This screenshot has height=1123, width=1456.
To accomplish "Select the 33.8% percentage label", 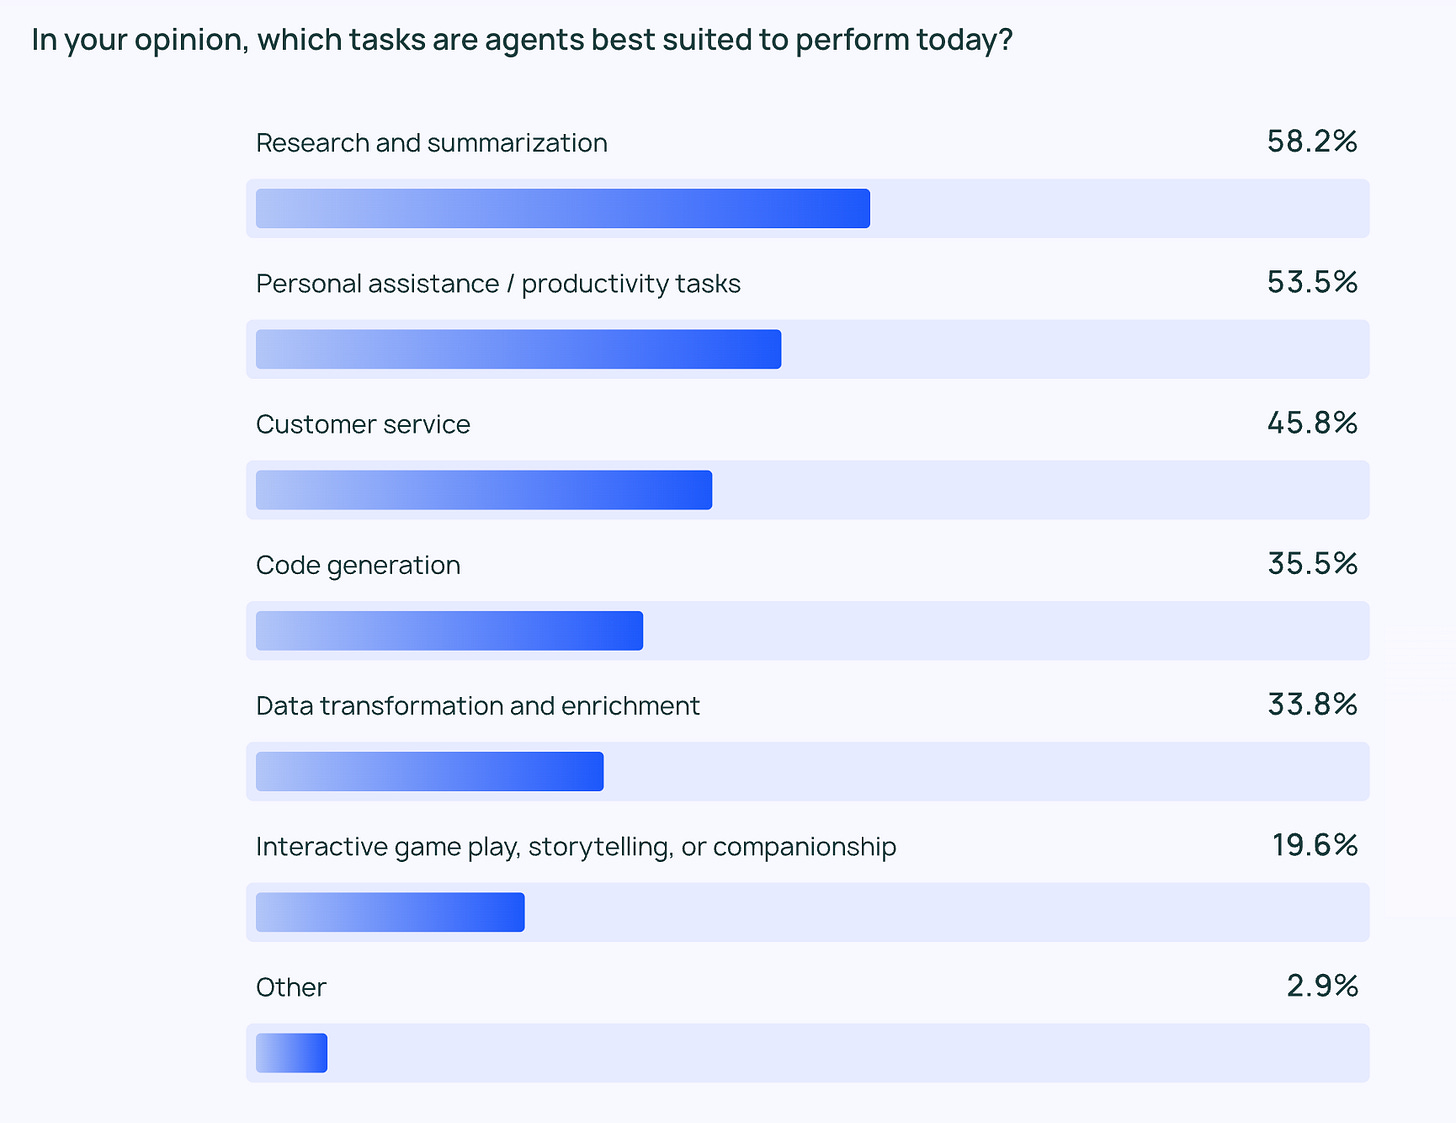I will pyautogui.click(x=1312, y=705).
